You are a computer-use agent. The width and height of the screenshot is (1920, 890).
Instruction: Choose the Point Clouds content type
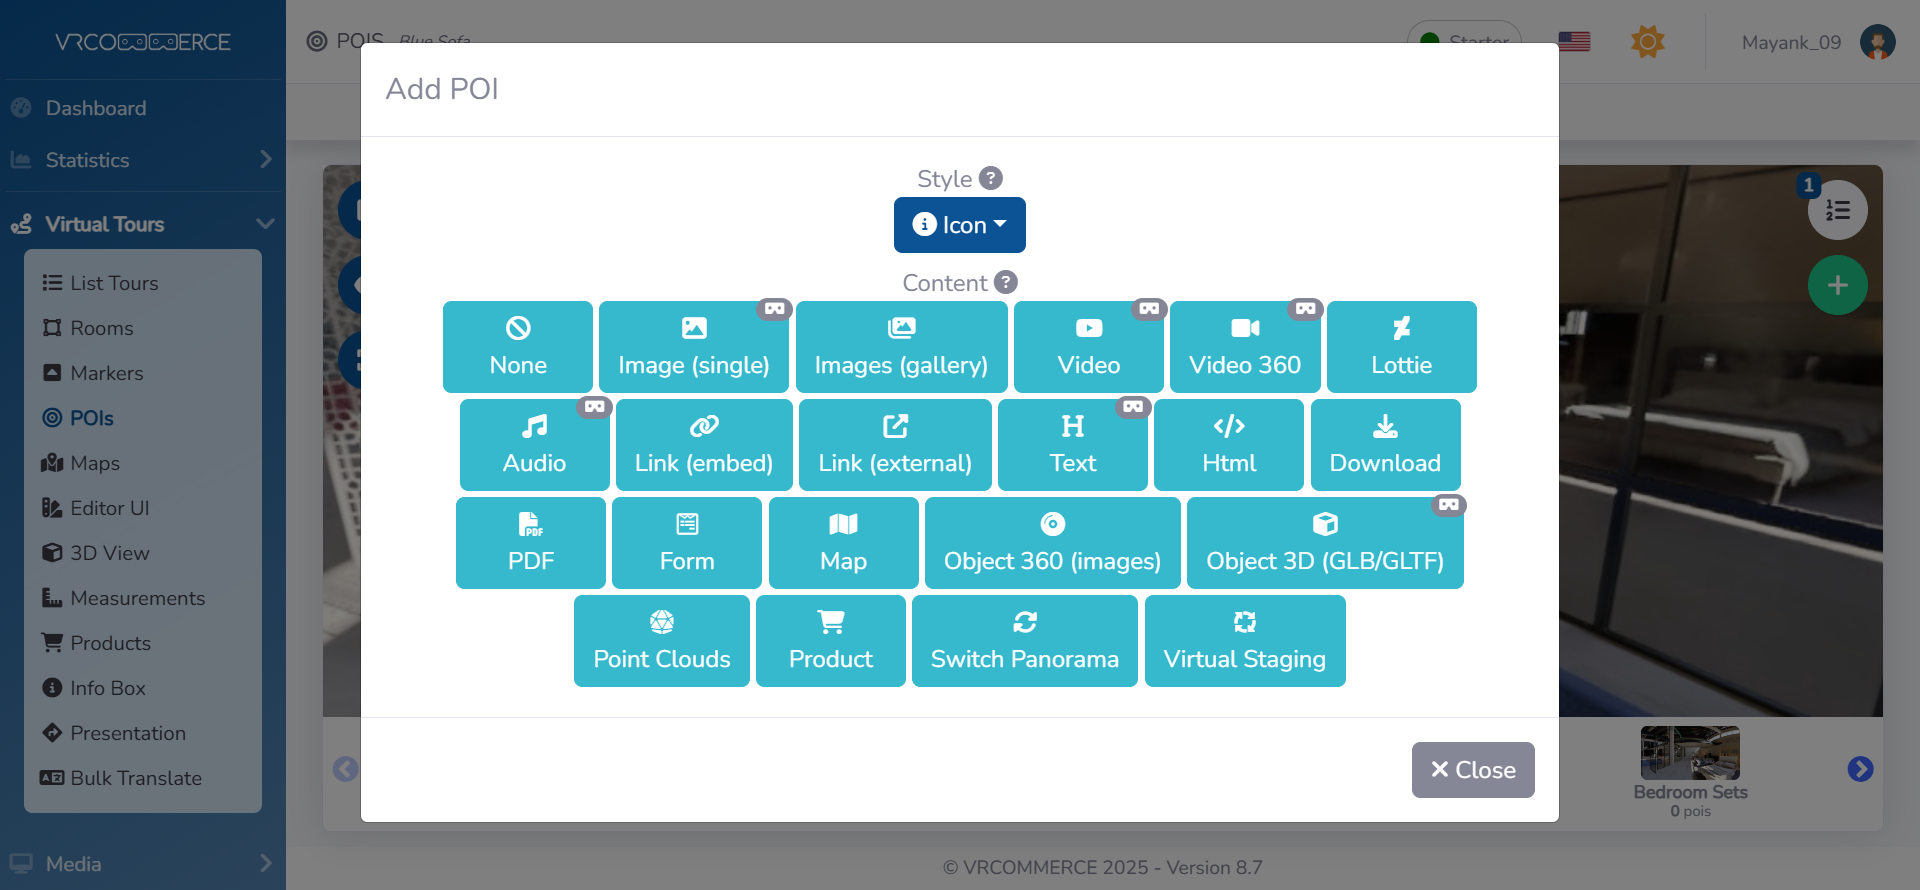tap(661, 641)
